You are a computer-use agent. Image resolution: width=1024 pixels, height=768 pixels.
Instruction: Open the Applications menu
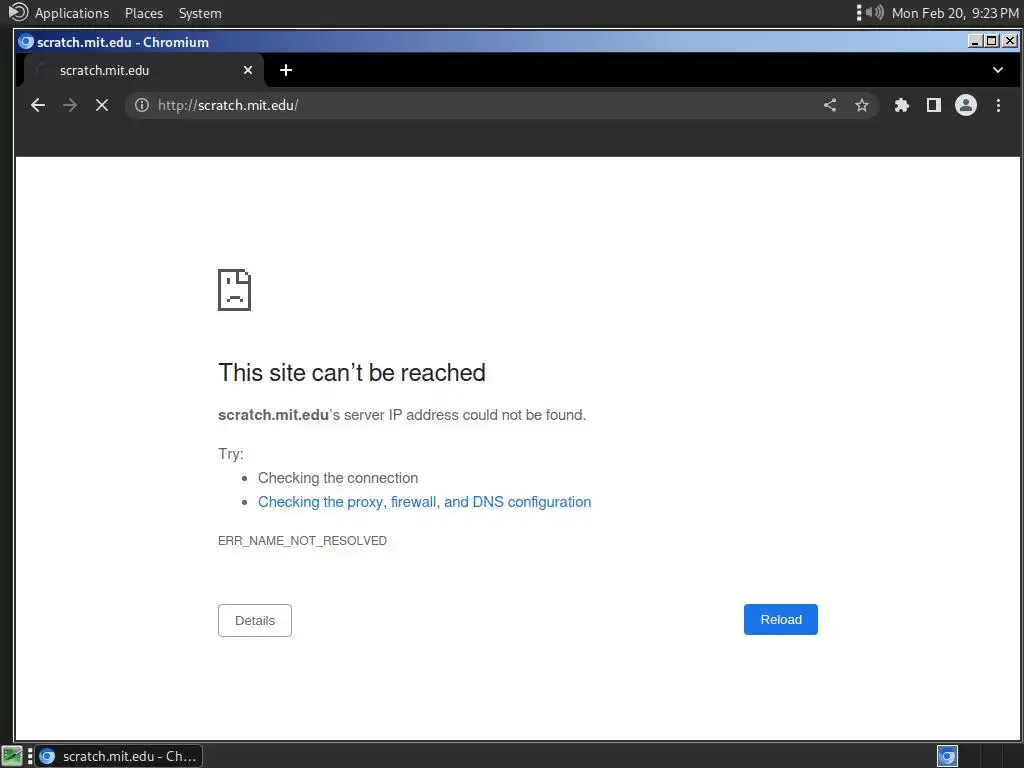[72, 13]
